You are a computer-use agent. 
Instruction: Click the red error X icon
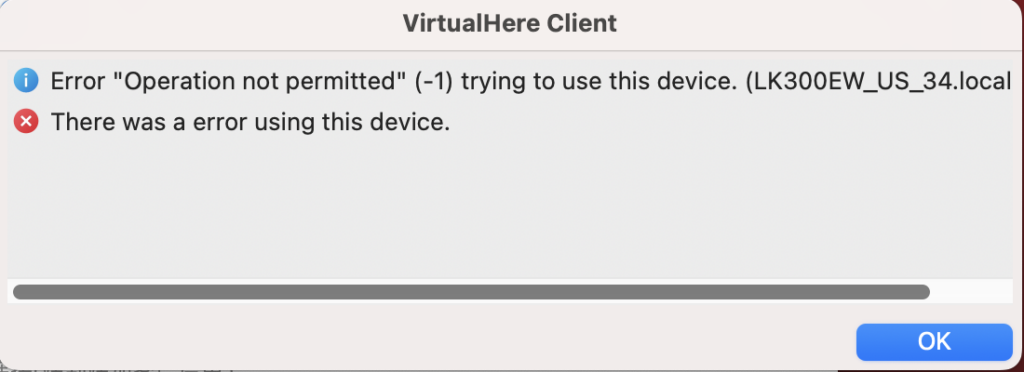point(26,121)
